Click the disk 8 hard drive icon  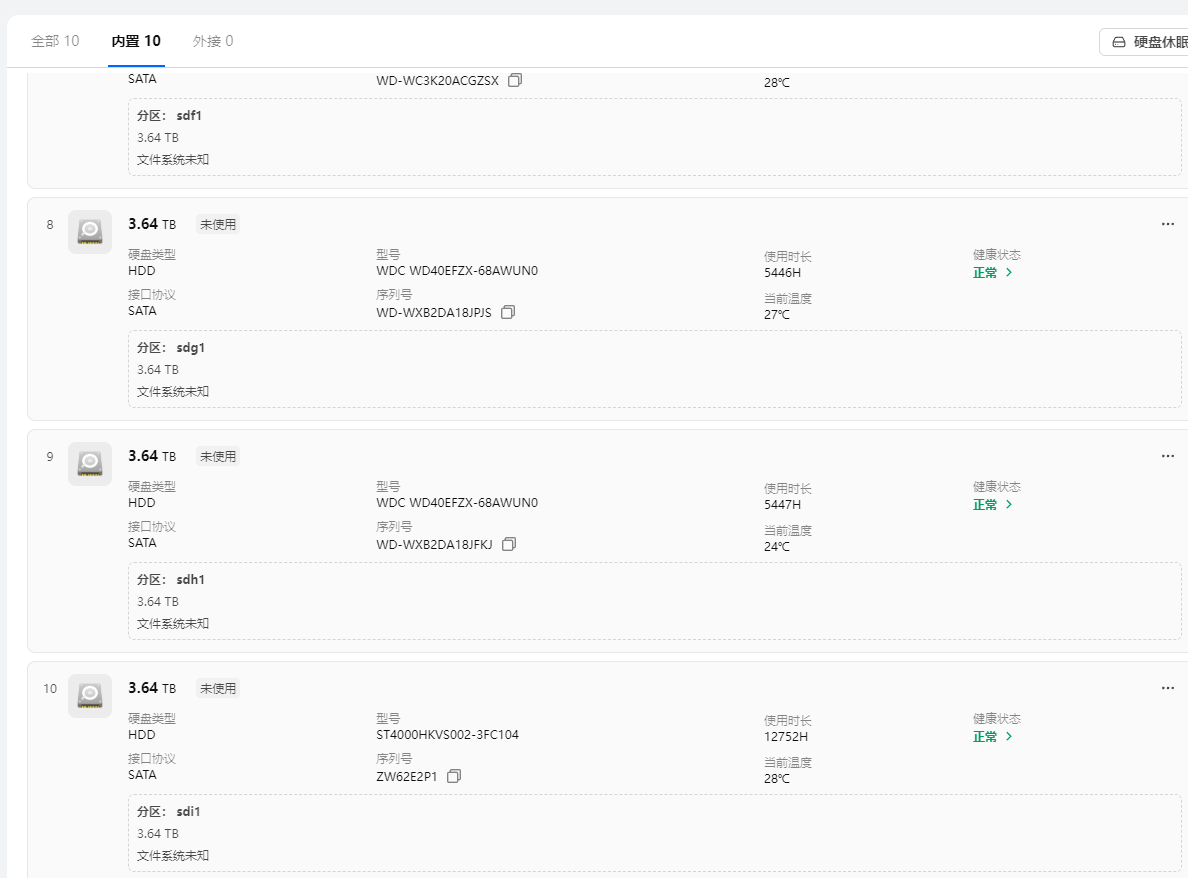pyautogui.click(x=90, y=231)
